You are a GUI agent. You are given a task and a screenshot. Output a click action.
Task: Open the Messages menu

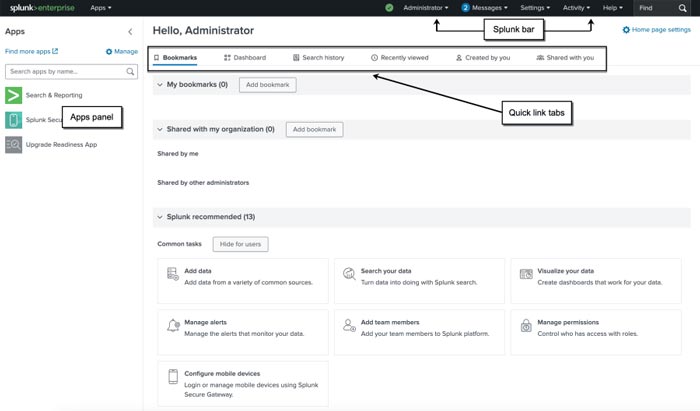(489, 8)
